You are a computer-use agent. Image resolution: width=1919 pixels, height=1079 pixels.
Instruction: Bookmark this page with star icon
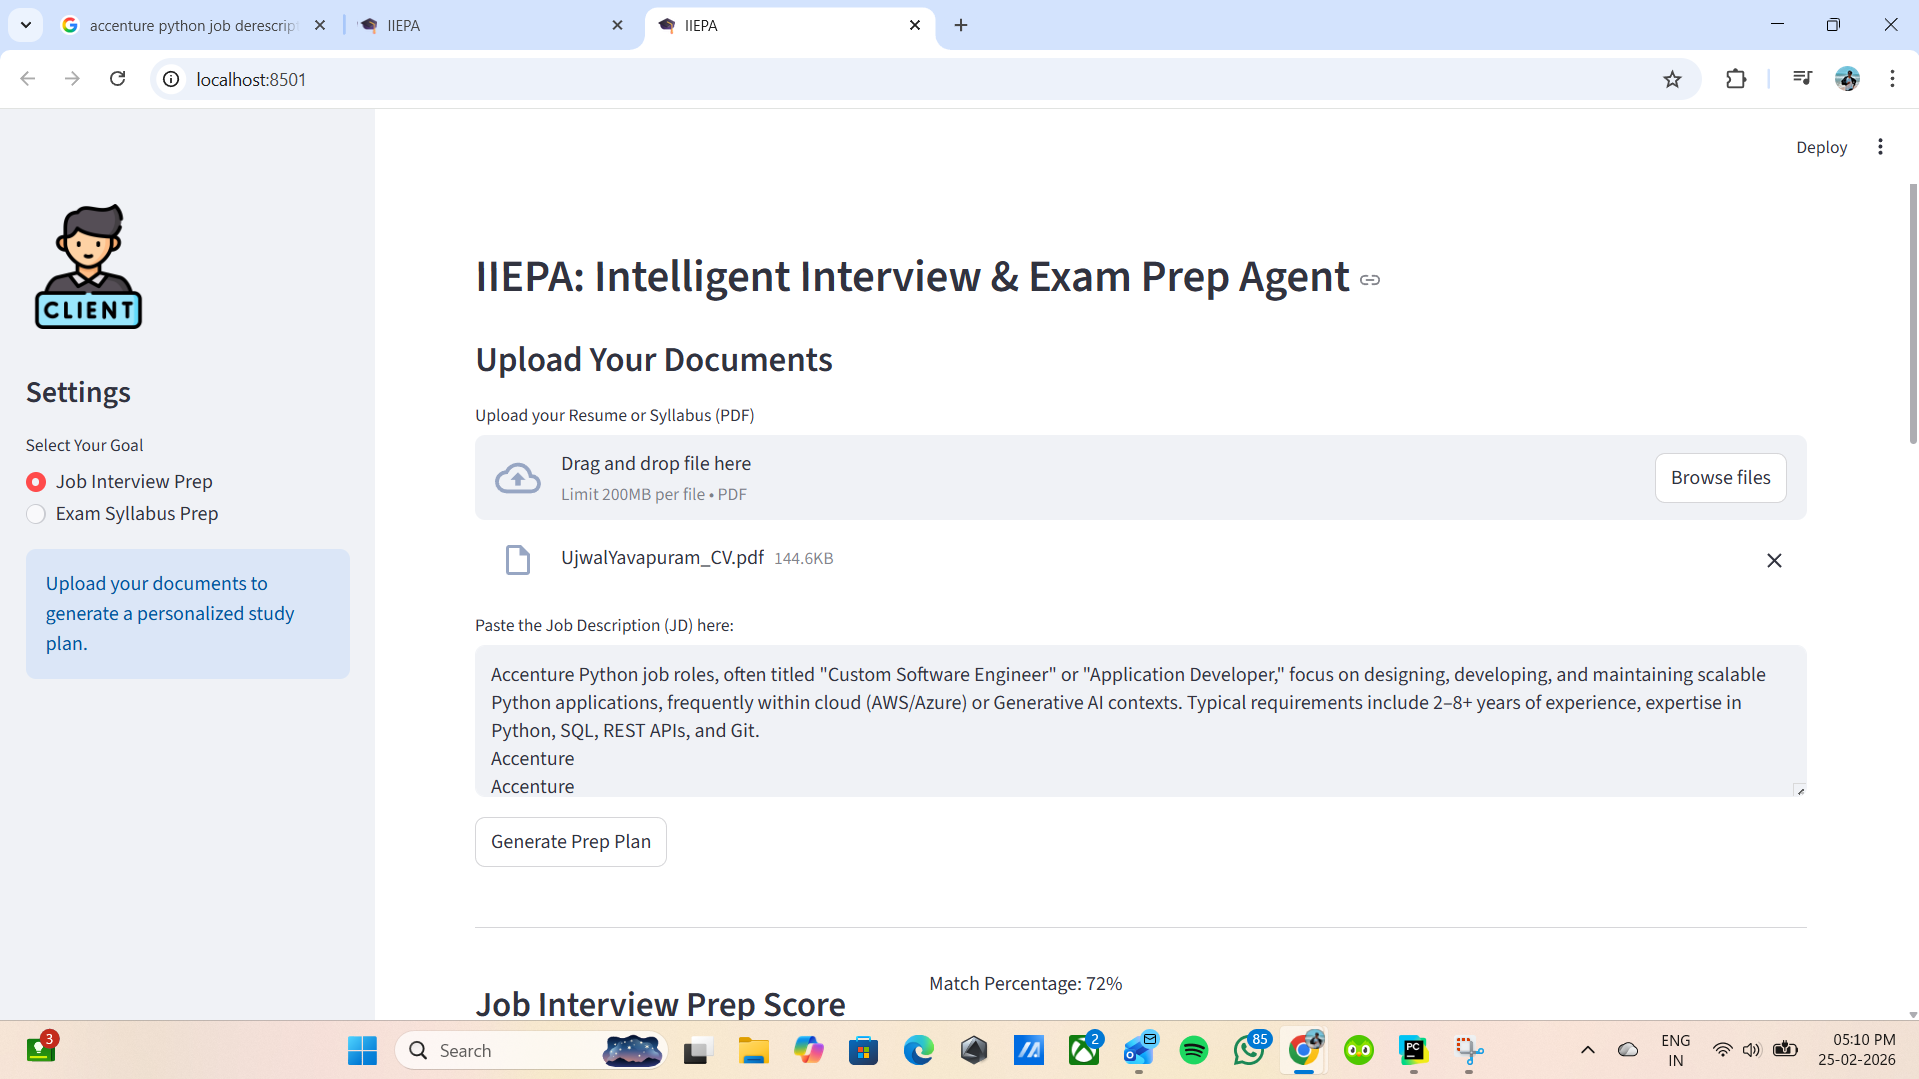pyautogui.click(x=1672, y=79)
